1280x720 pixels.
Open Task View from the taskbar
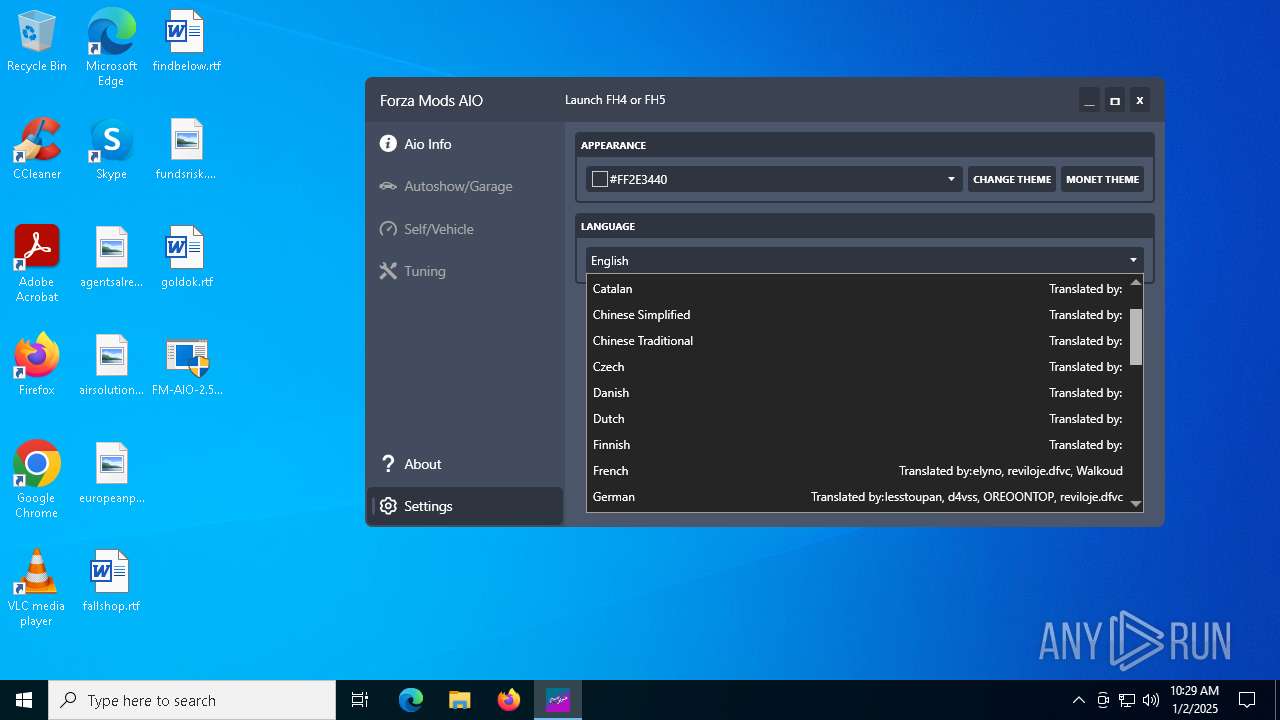coord(360,700)
